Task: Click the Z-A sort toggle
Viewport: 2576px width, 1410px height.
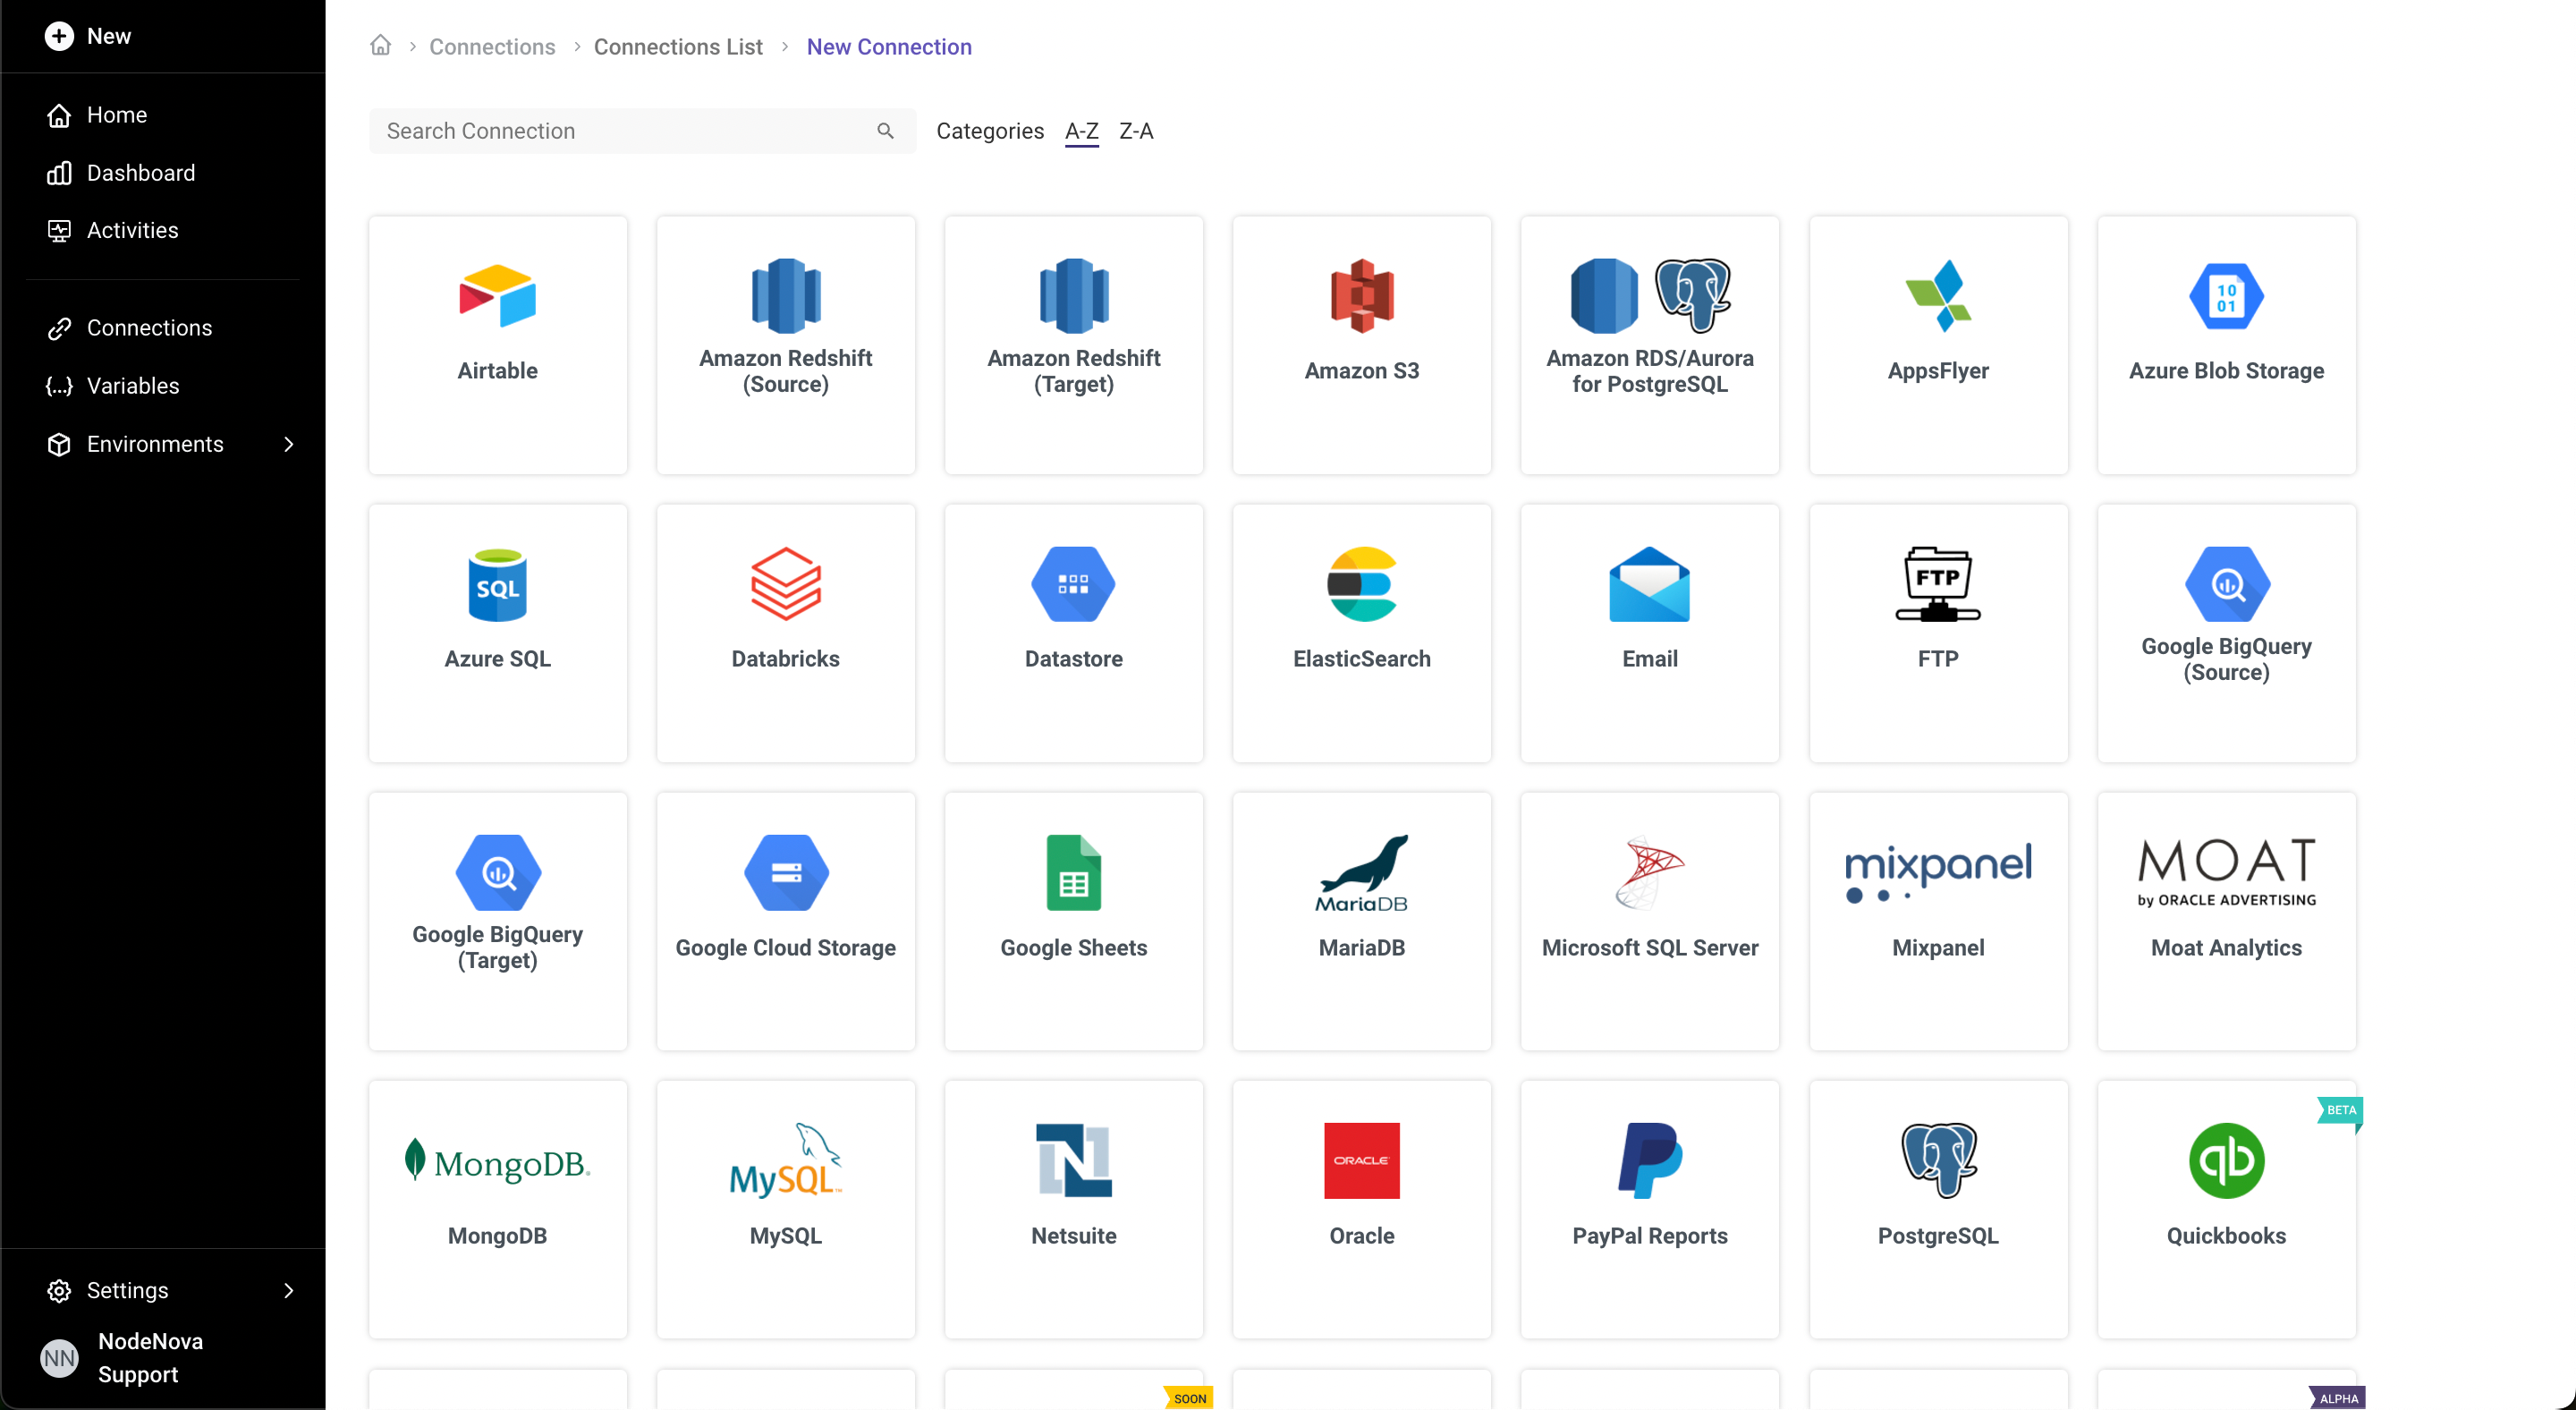Action: point(1135,131)
